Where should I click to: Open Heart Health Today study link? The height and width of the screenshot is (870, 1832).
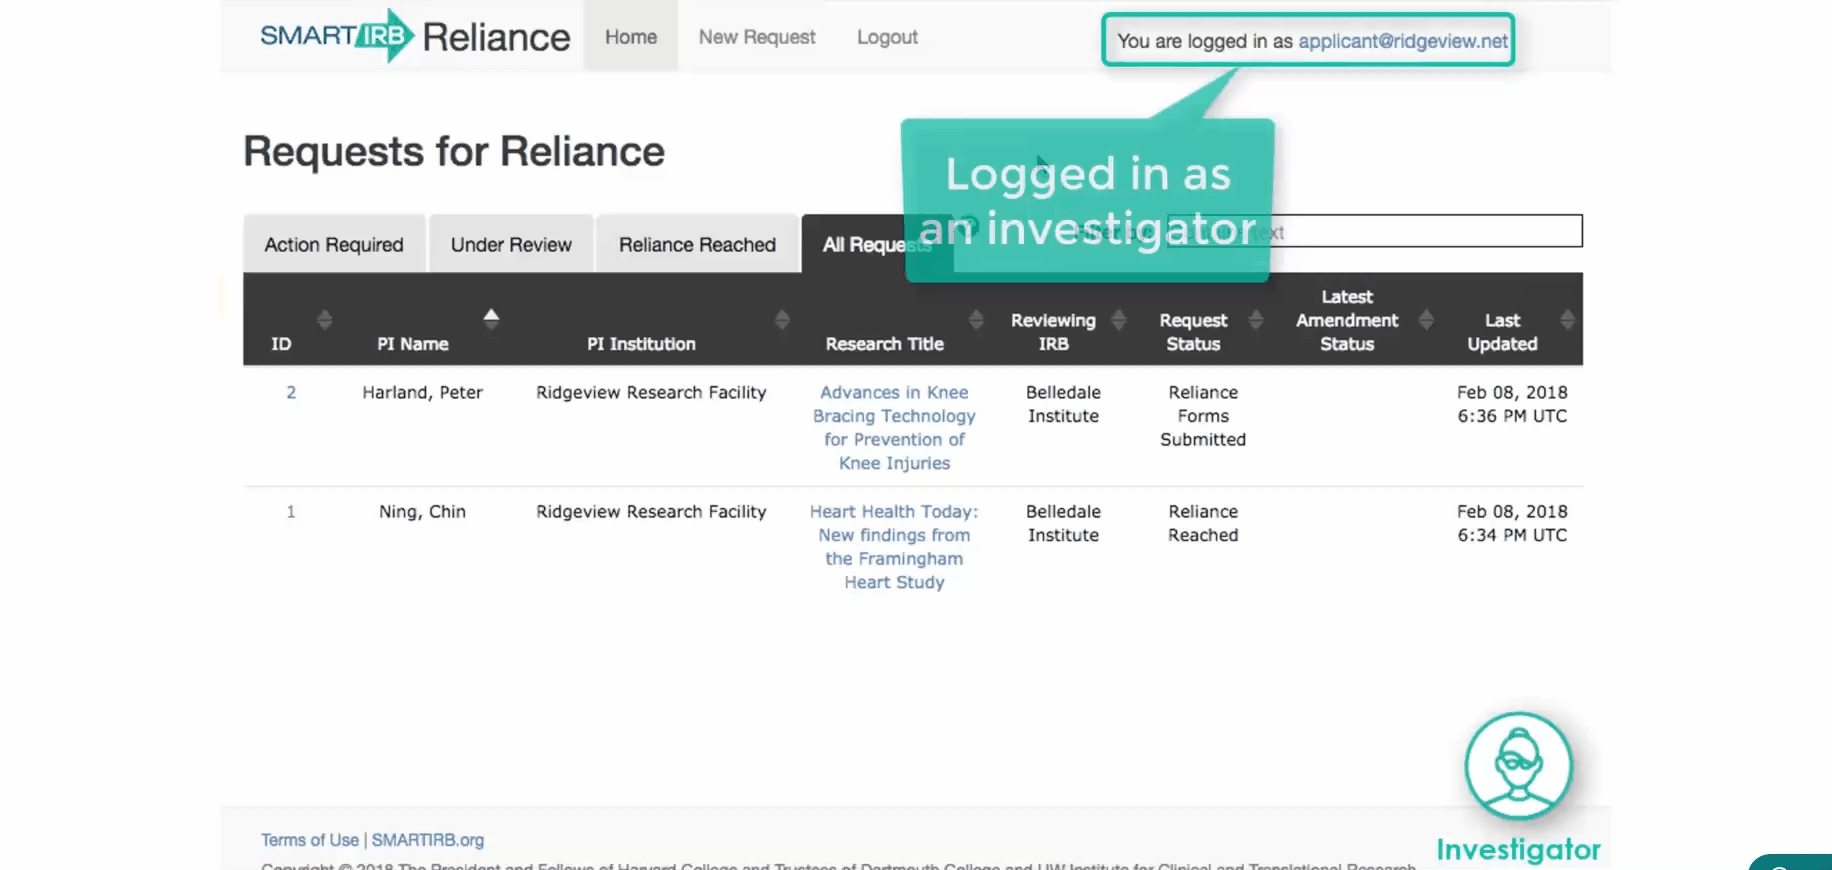894,547
